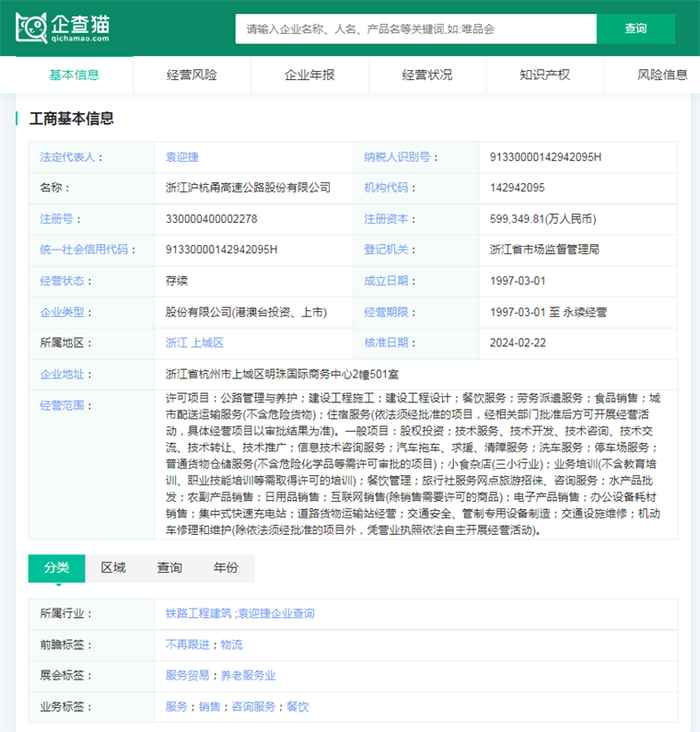
Task: Select the 年份 sub-tab
Action: click(x=226, y=568)
